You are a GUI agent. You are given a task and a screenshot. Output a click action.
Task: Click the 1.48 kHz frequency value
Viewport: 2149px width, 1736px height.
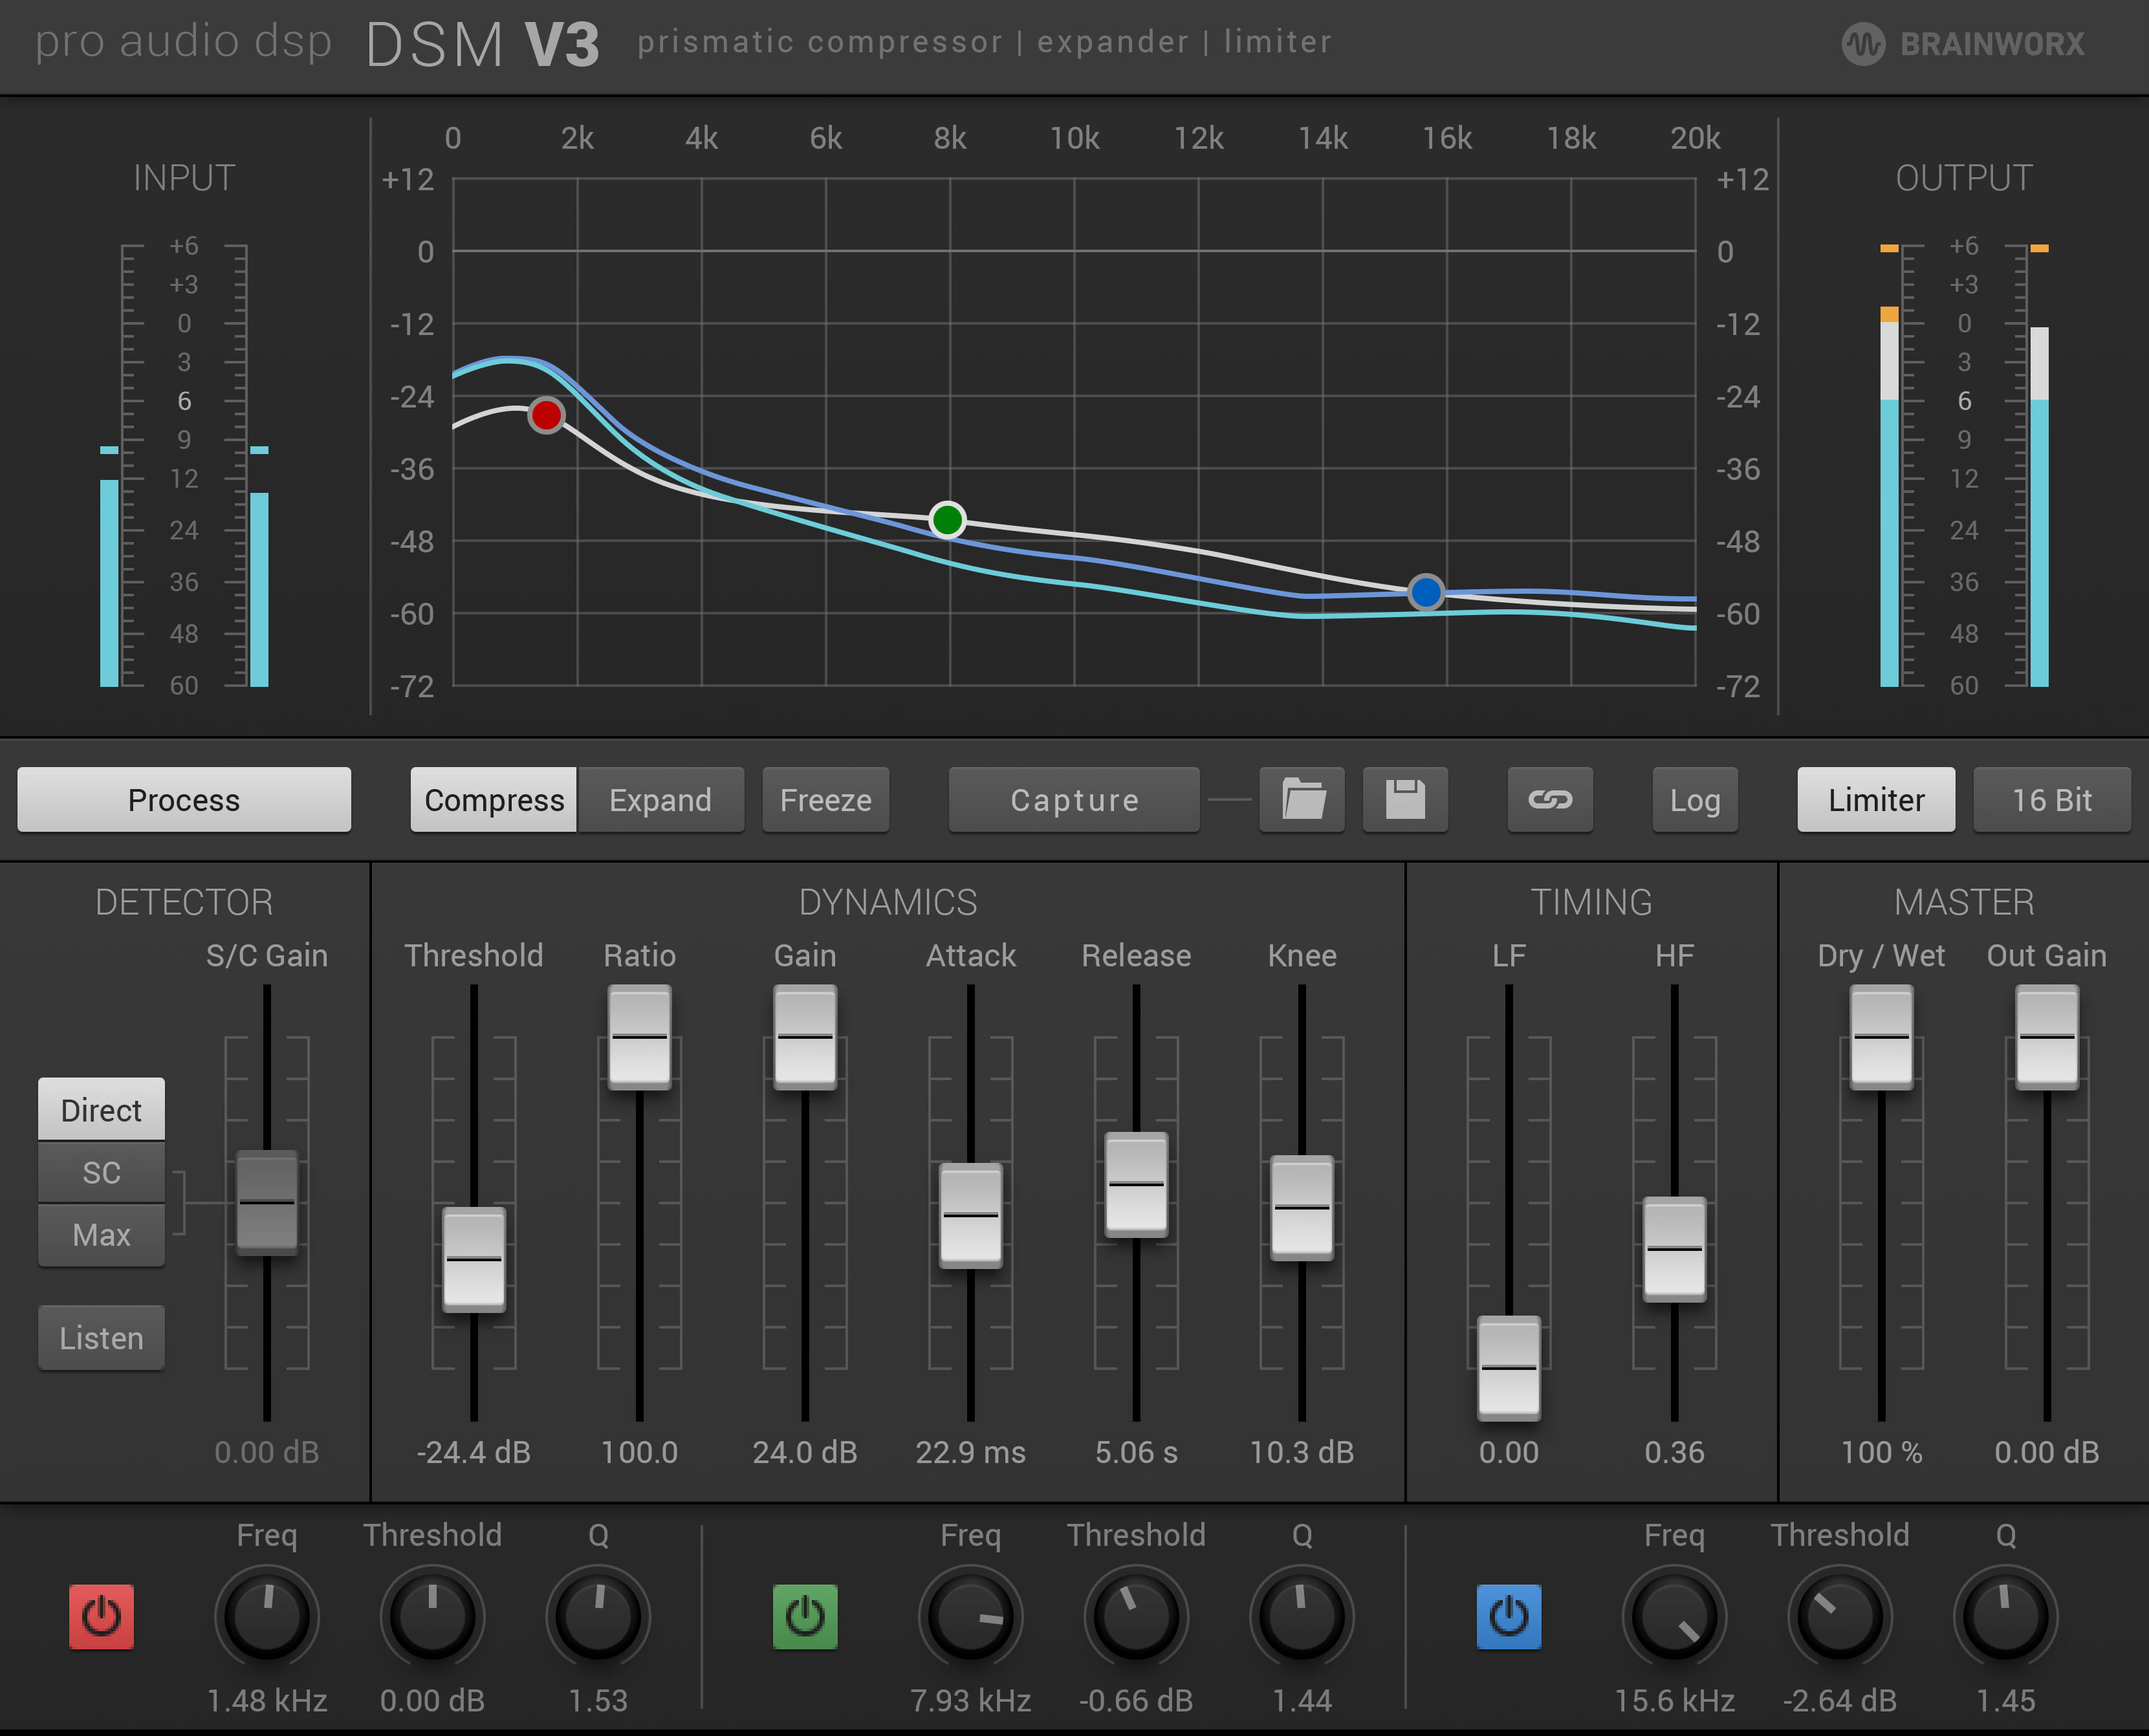pos(267,1700)
